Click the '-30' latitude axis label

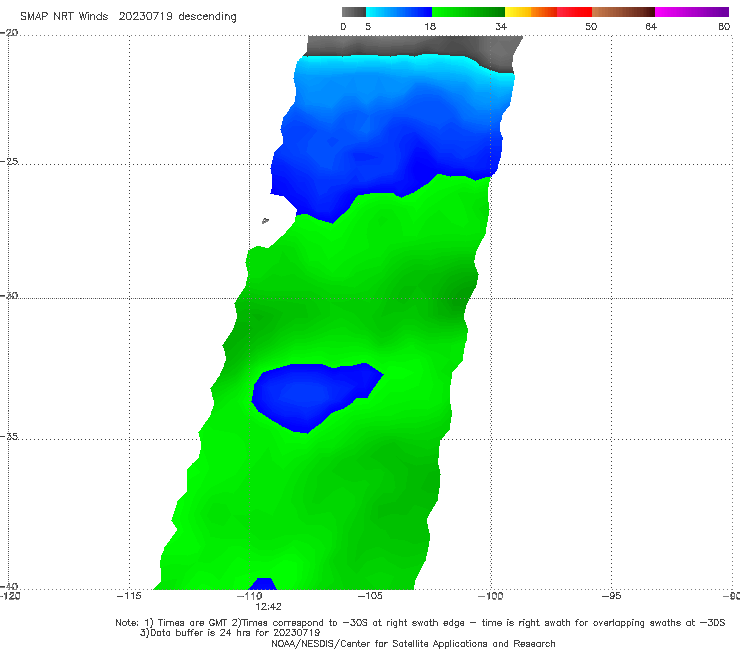coord(10,295)
